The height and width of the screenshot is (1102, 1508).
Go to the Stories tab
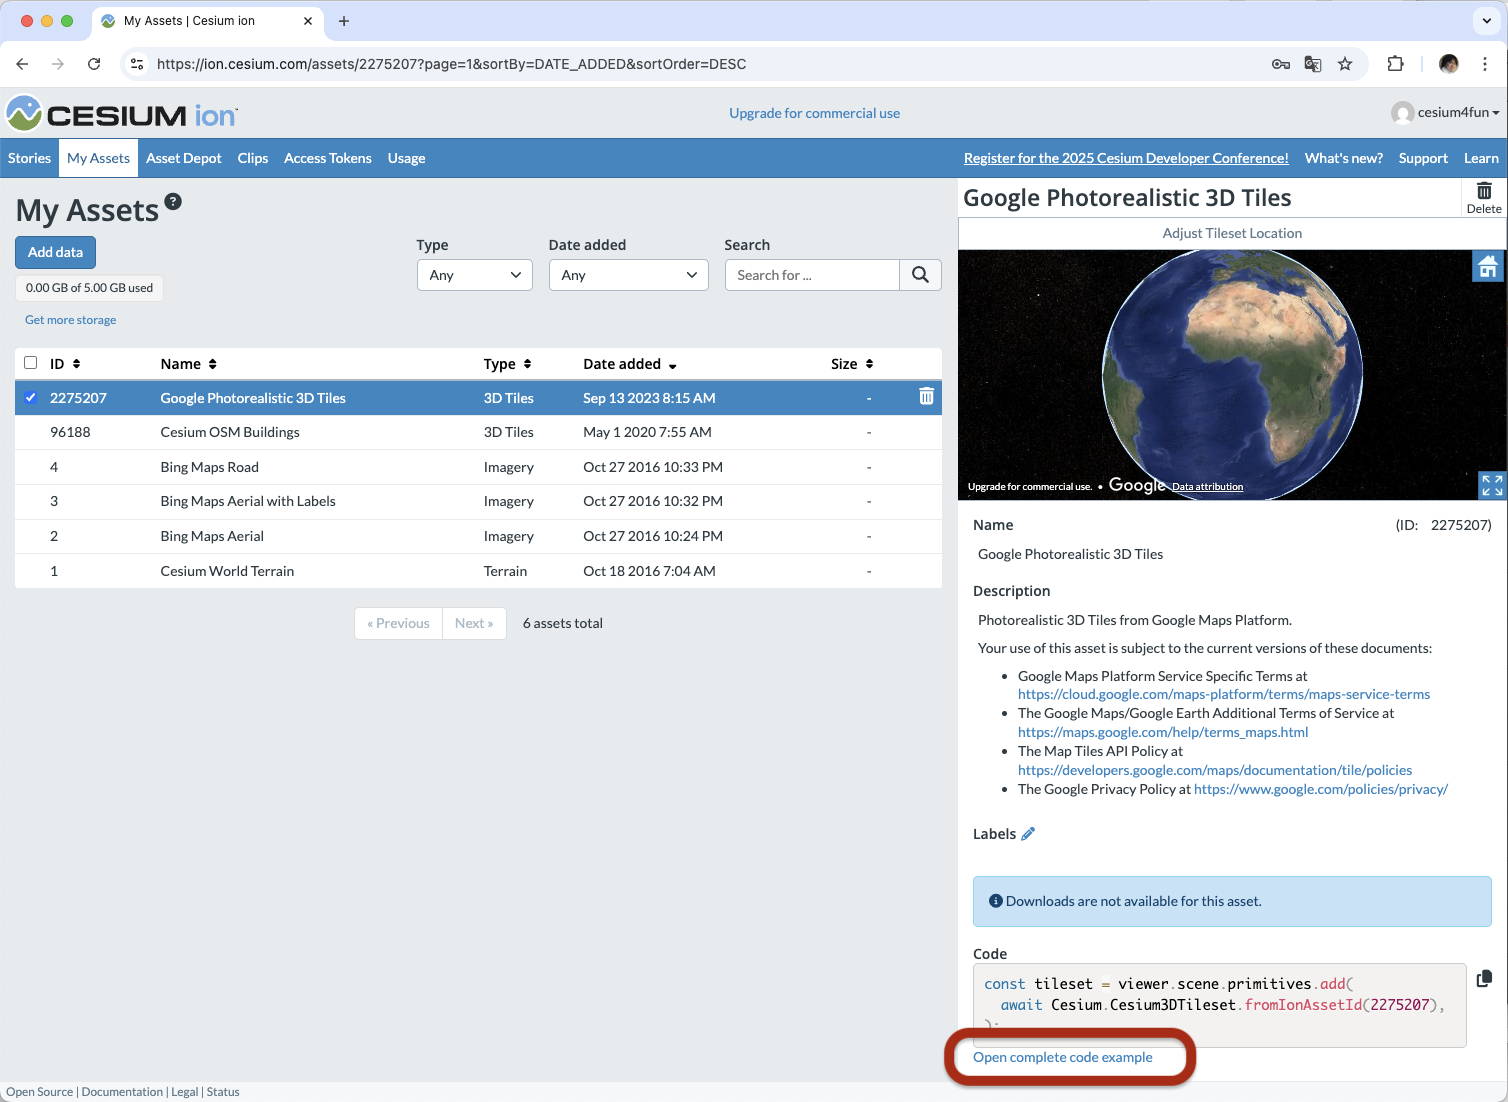click(x=29, y=158)
